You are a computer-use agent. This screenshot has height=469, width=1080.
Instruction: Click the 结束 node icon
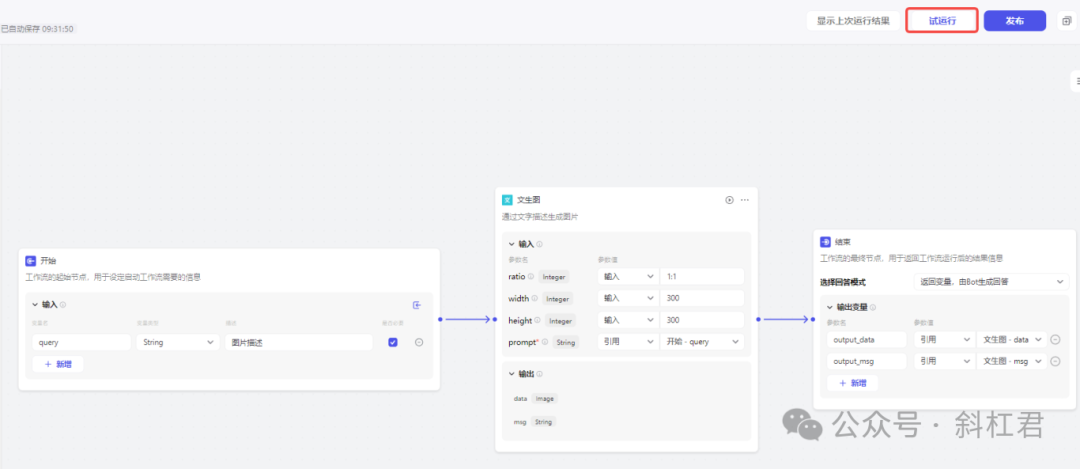[826, 242]
